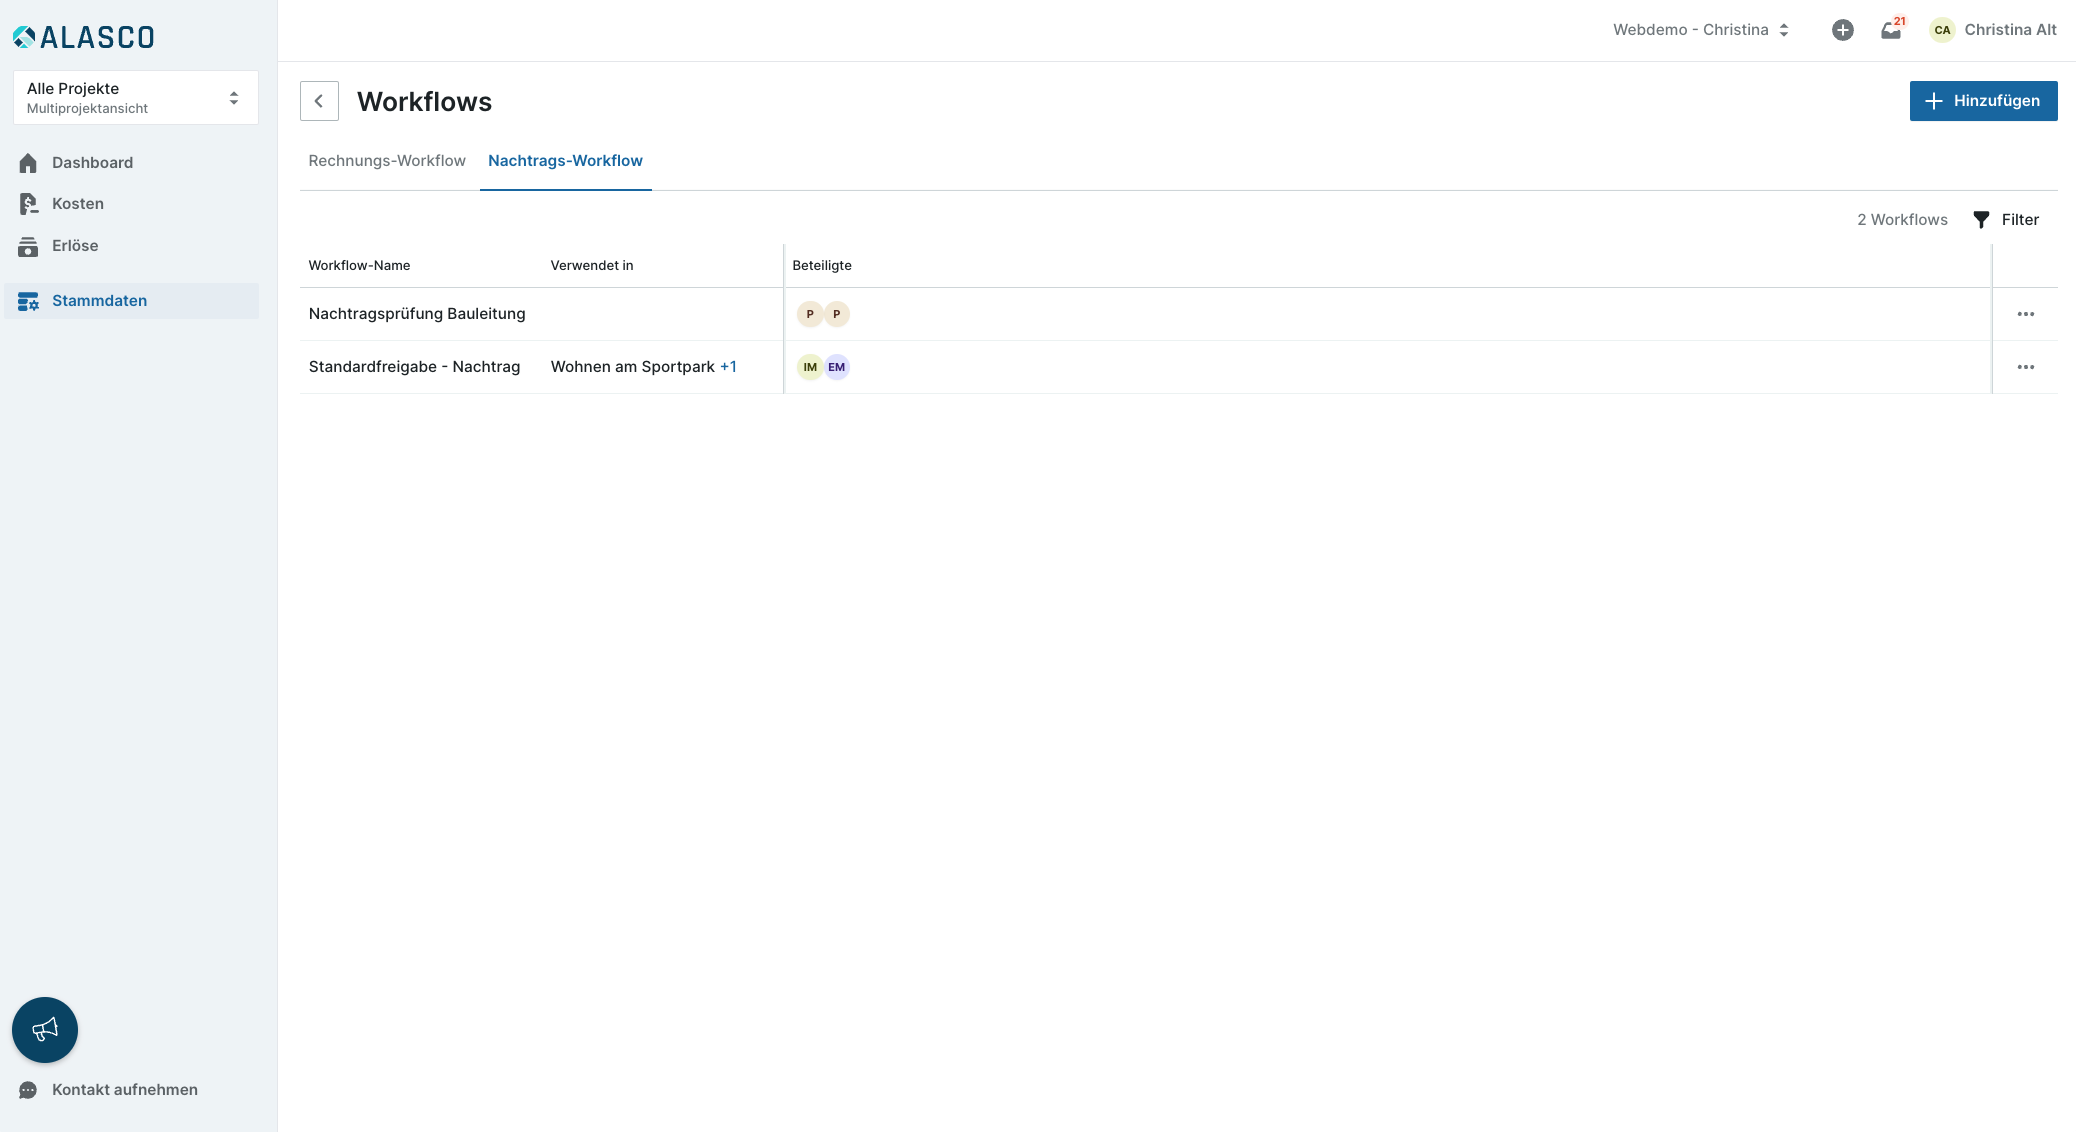Click the Erlöse sidebar icon

pos(28,246)
